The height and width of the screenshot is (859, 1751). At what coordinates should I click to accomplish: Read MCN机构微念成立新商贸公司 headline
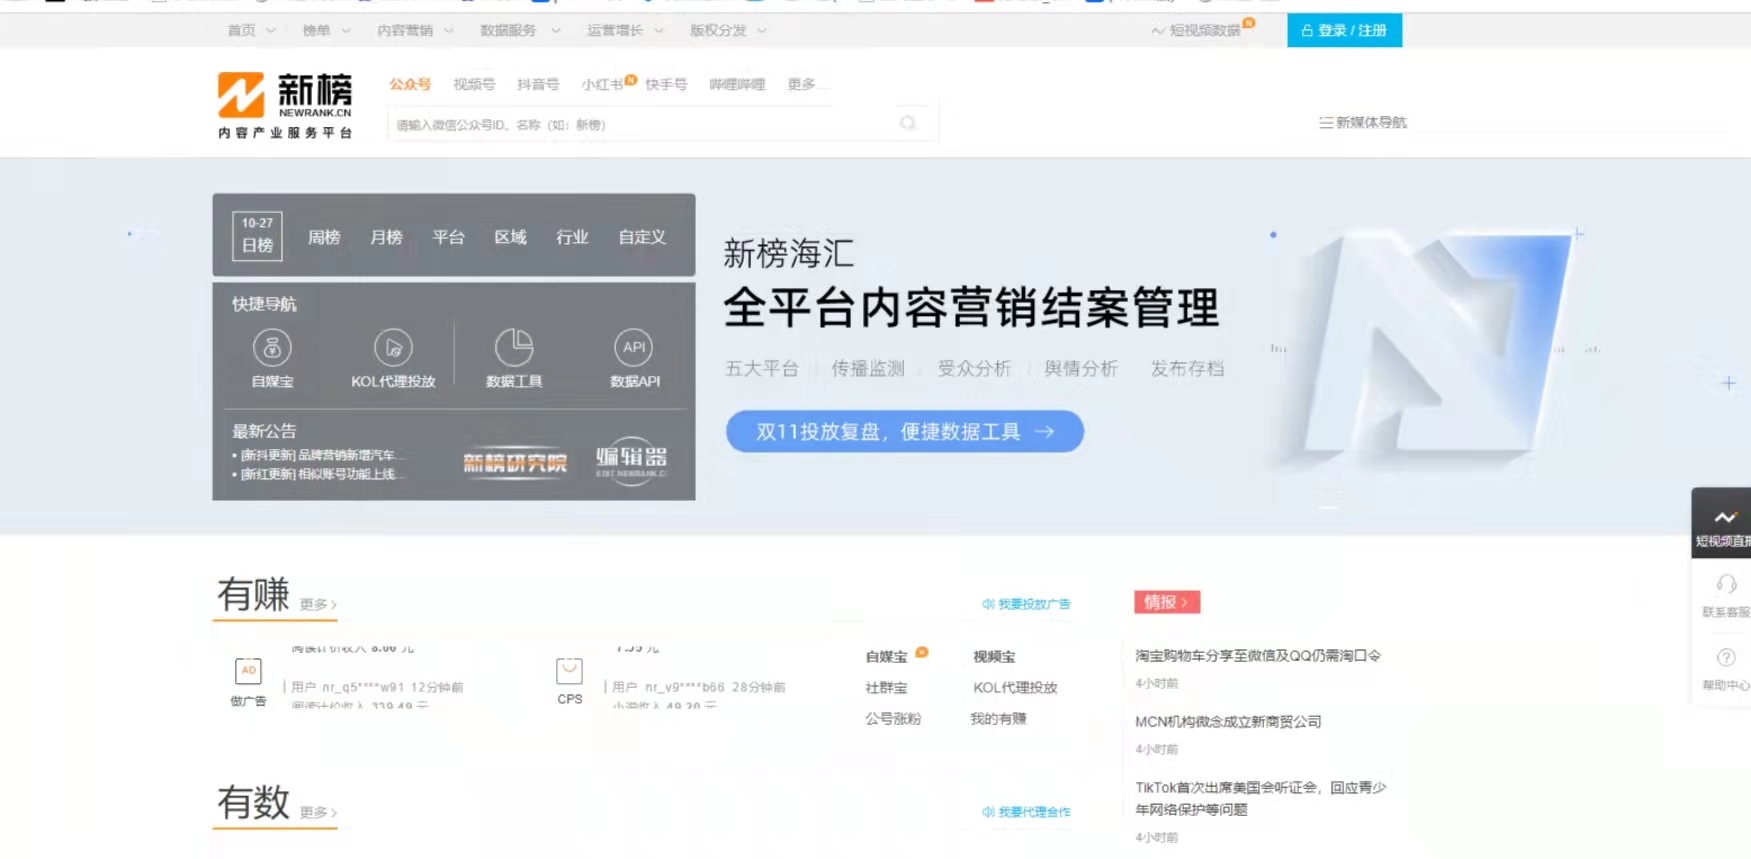(1228, 722)
